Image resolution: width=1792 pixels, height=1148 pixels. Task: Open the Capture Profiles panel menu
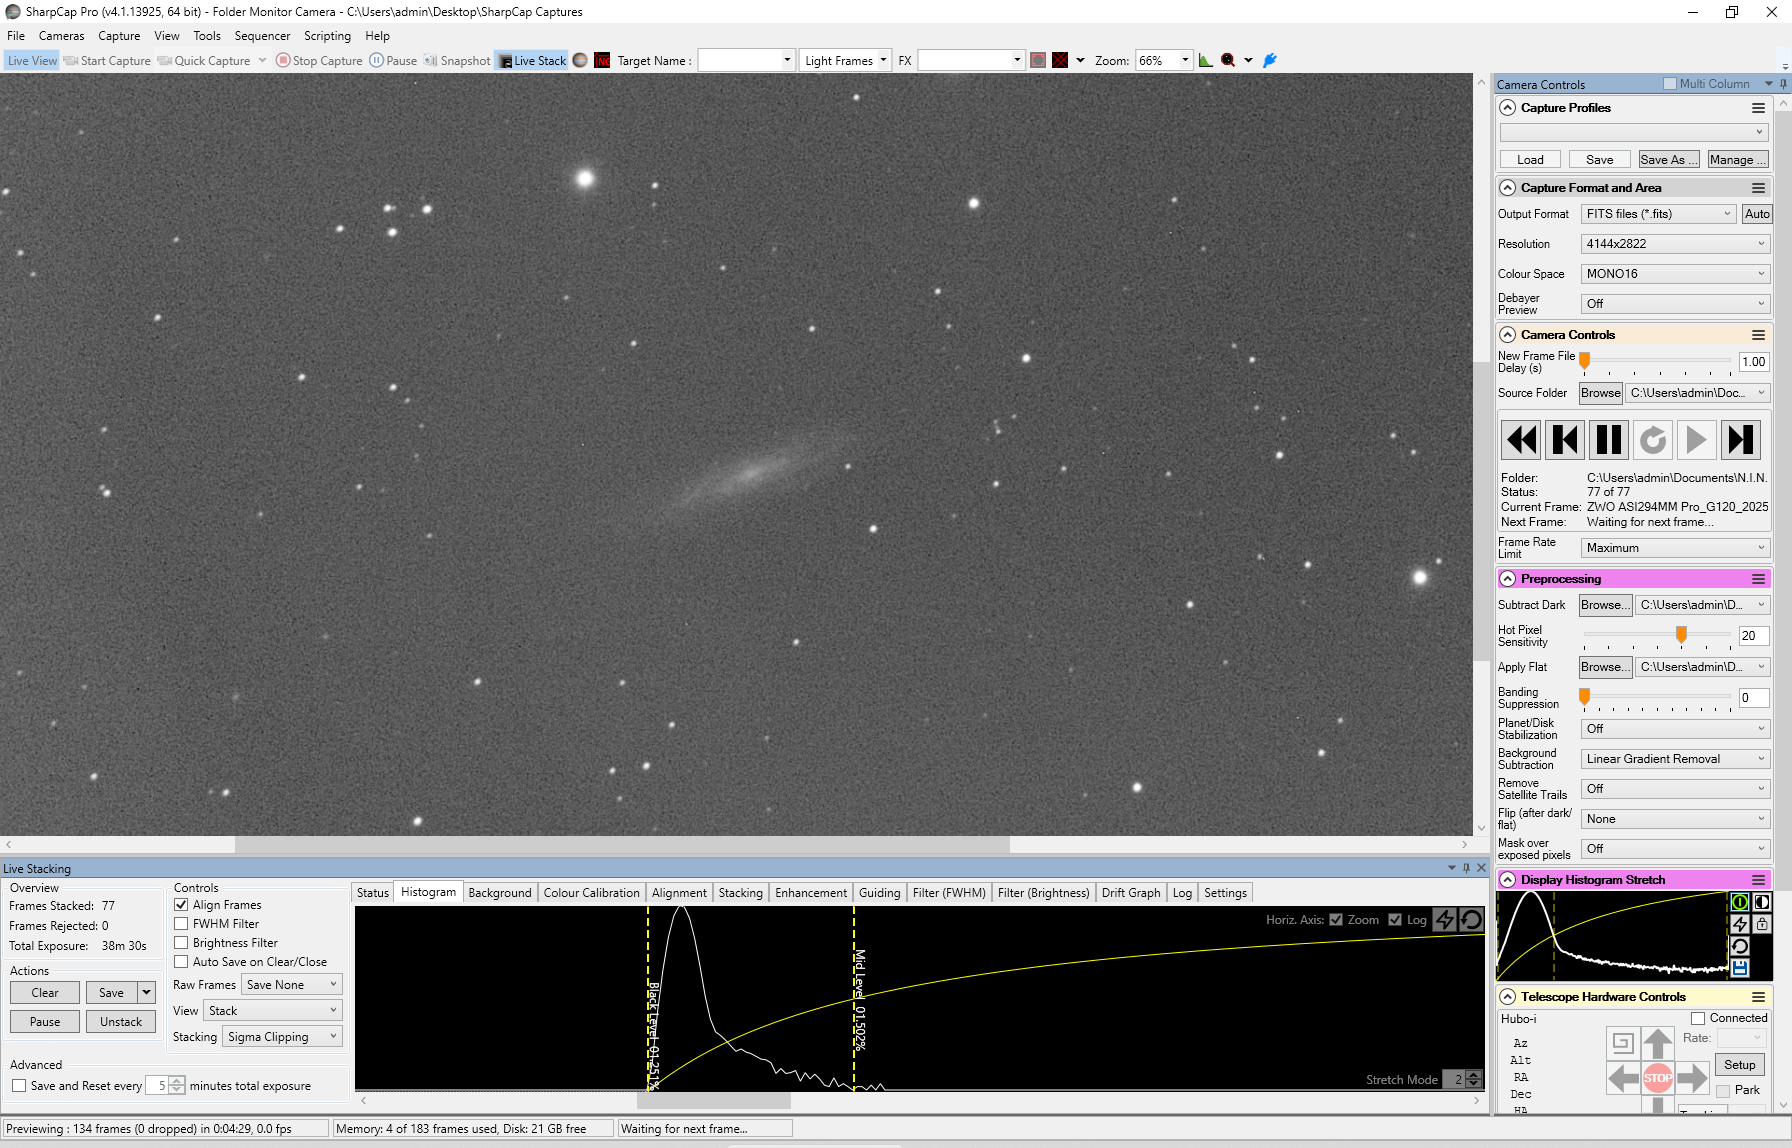point(1758,108)
